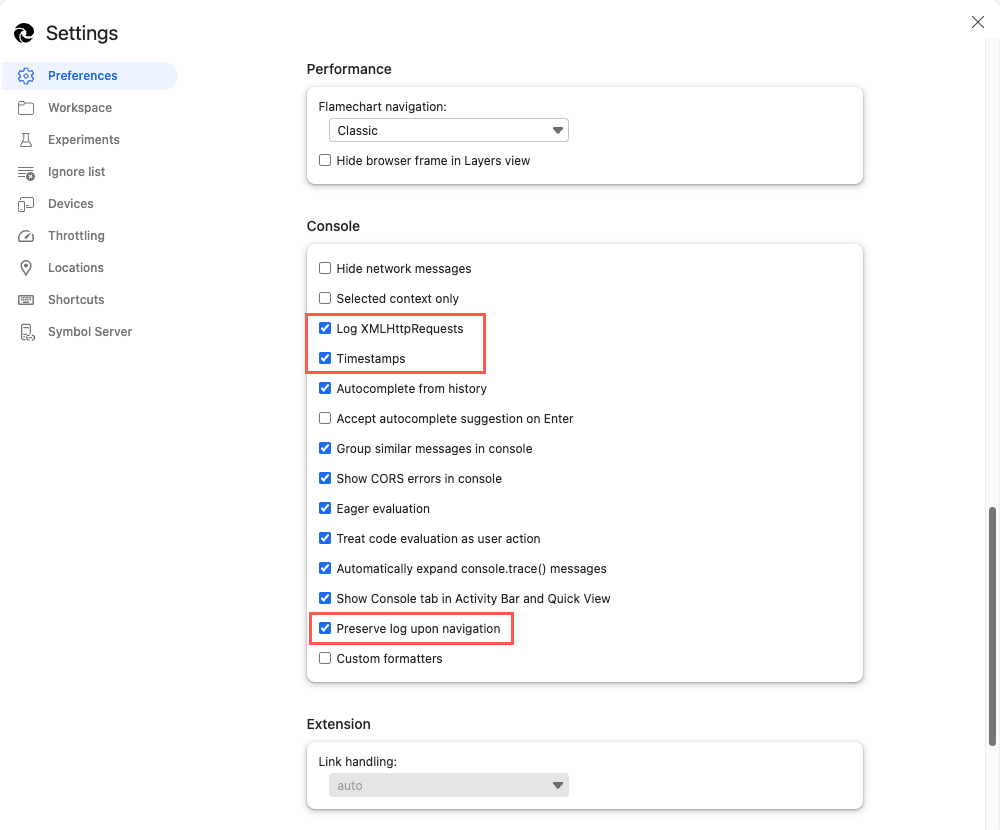Enable Custom formatters
The width and height of the screenshot is (1000, 830).
325,658
